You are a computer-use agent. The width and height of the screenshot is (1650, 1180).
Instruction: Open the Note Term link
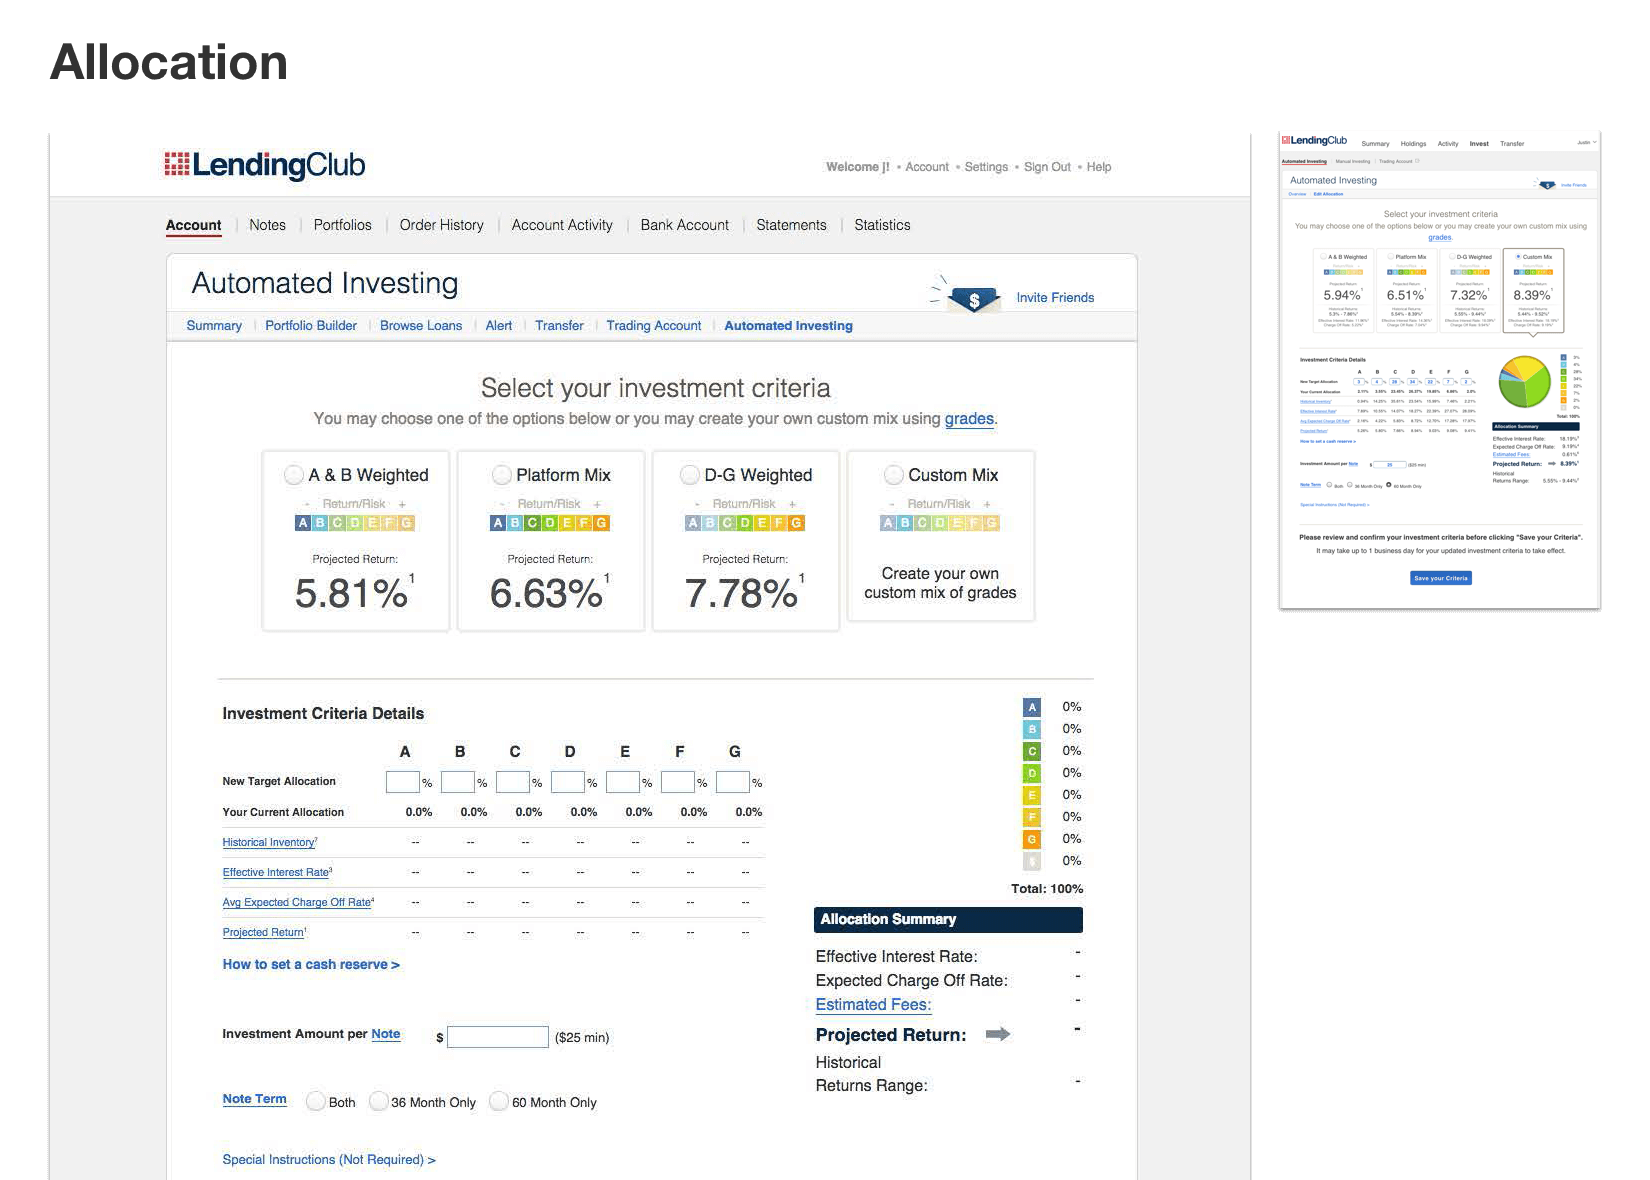[x=254, y=1099]
